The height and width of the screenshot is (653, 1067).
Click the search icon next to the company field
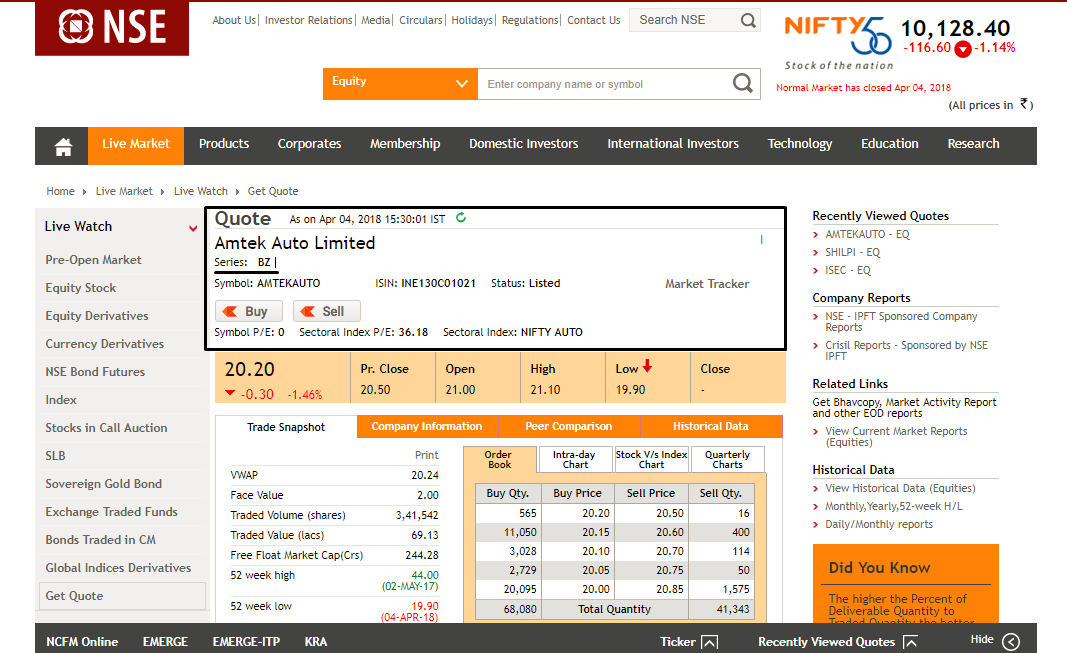point(742,84)
